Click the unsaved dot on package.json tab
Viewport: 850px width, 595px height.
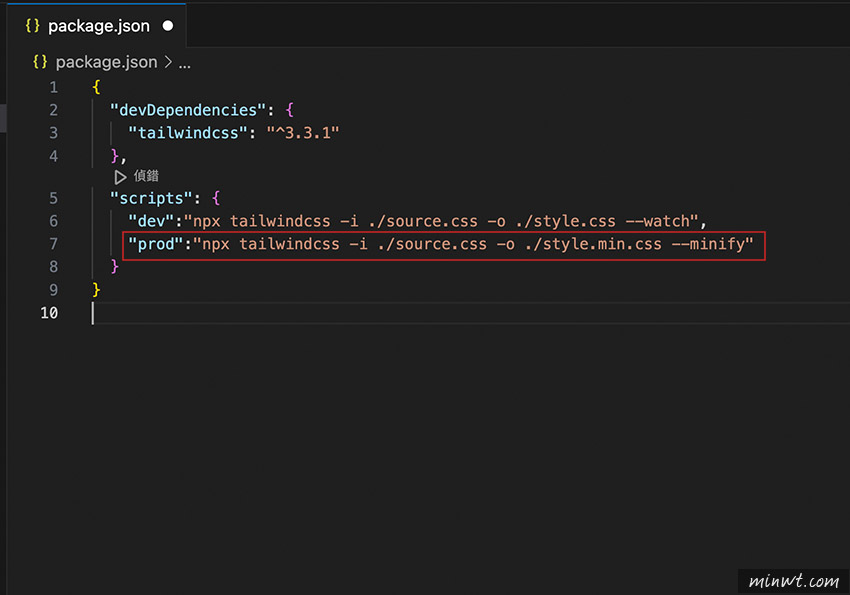(x=168, y=25)
